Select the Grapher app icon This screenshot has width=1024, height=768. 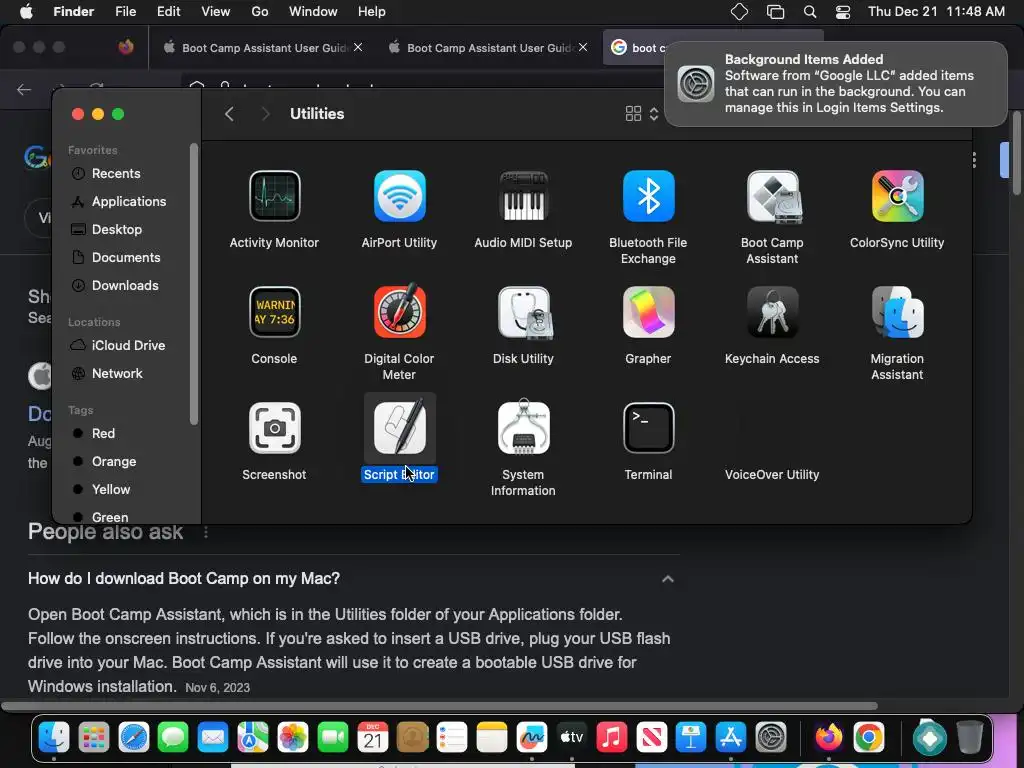pyautogui.click(x=648, y=312)
